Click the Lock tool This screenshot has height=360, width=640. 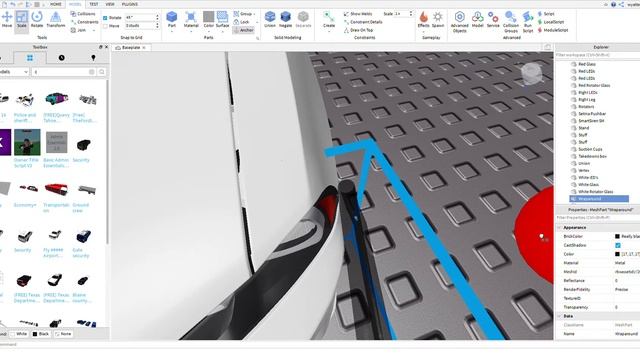coord(242,22)
